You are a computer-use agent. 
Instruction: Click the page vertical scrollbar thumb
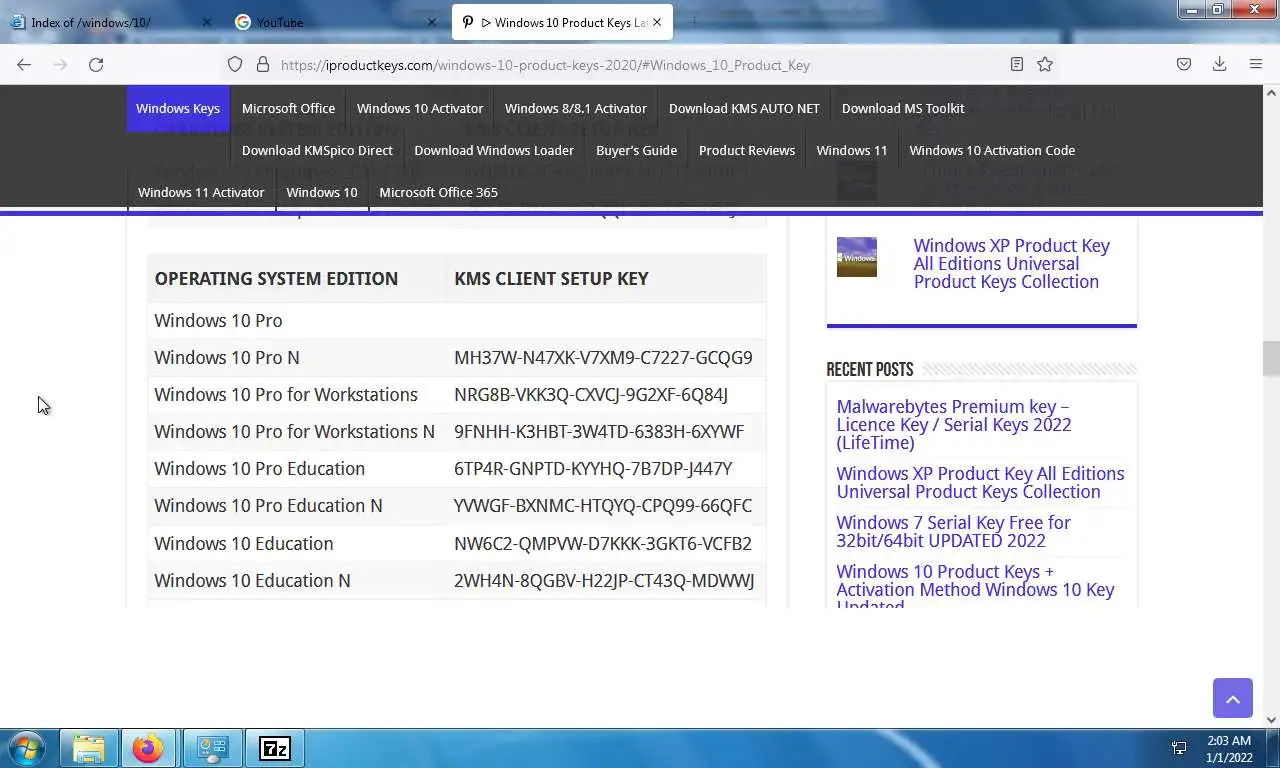(1271, 358)
